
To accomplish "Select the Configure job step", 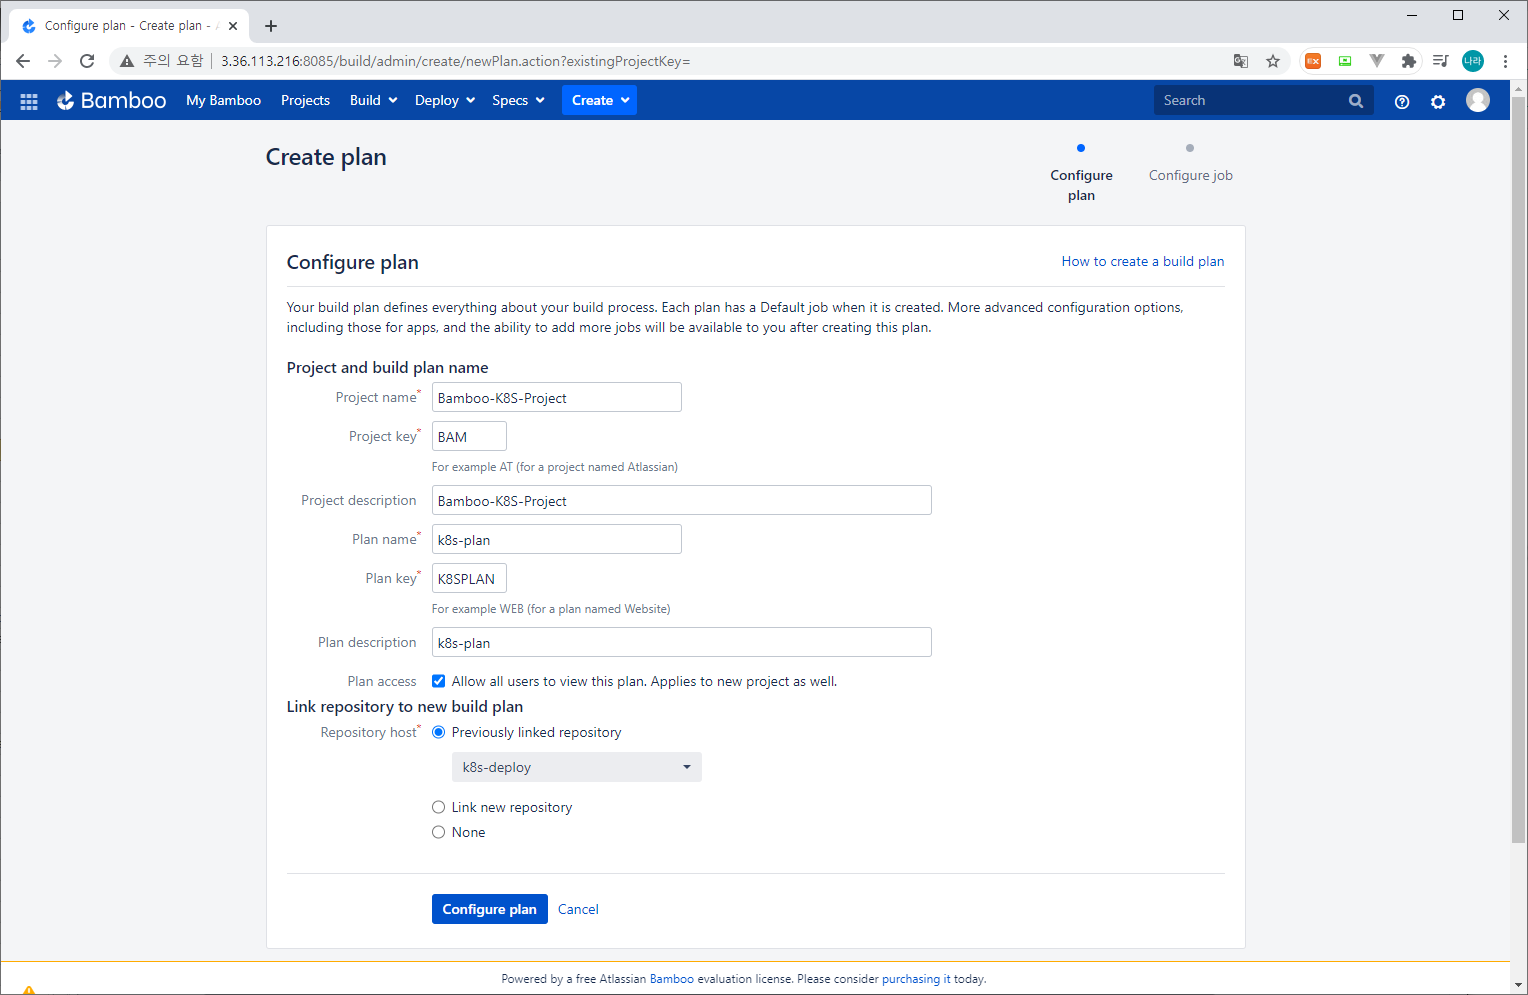I will [x=1190, y=164].
